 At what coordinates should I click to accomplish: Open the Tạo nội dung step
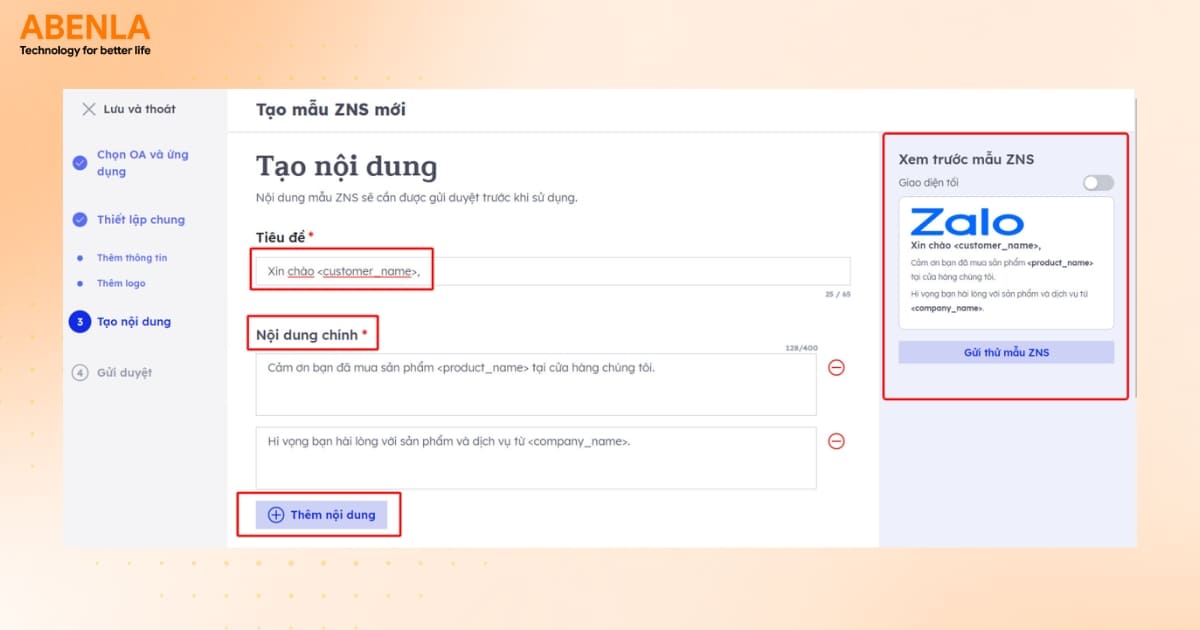(134, 322)
